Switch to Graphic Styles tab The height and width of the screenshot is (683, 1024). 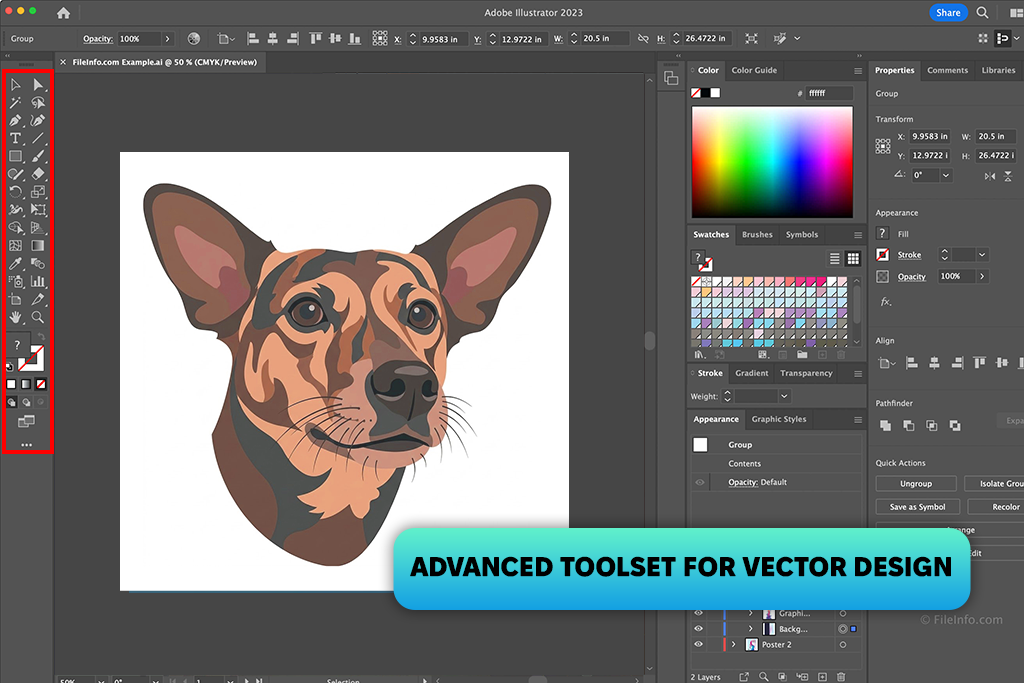778,419
